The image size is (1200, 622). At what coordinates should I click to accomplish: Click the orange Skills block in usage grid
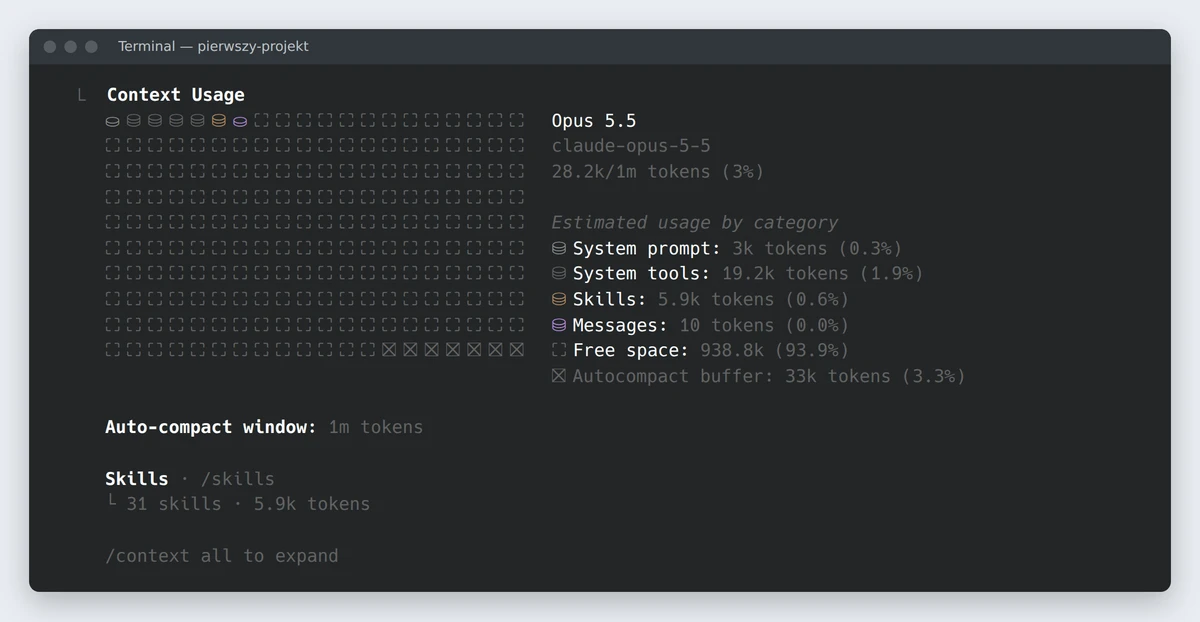[219, 120]
